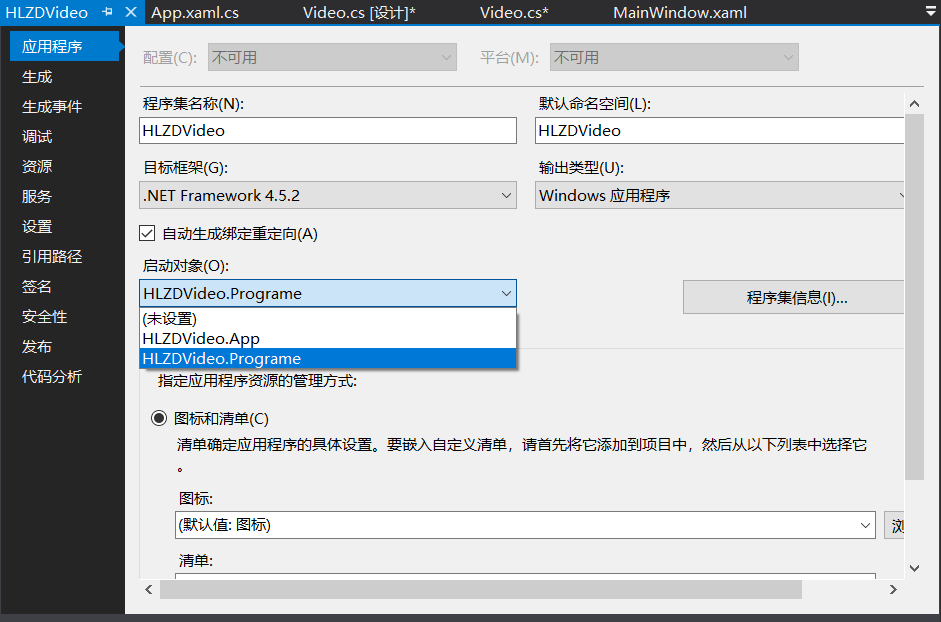Close the HLZDVideo properties tab
Screen dimensions: 941x622
coord(131,12)
